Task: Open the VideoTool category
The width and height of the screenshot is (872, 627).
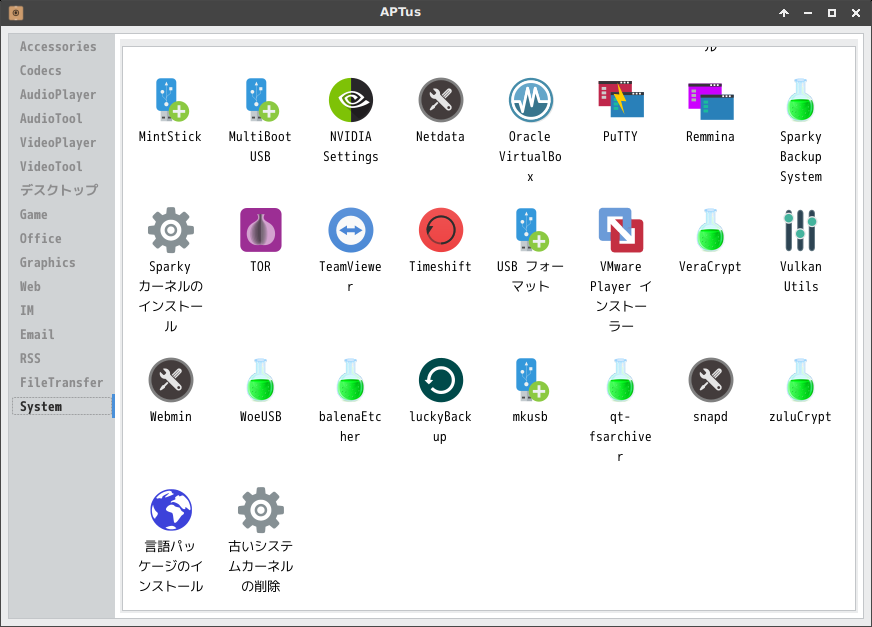Action: point(51,166)
